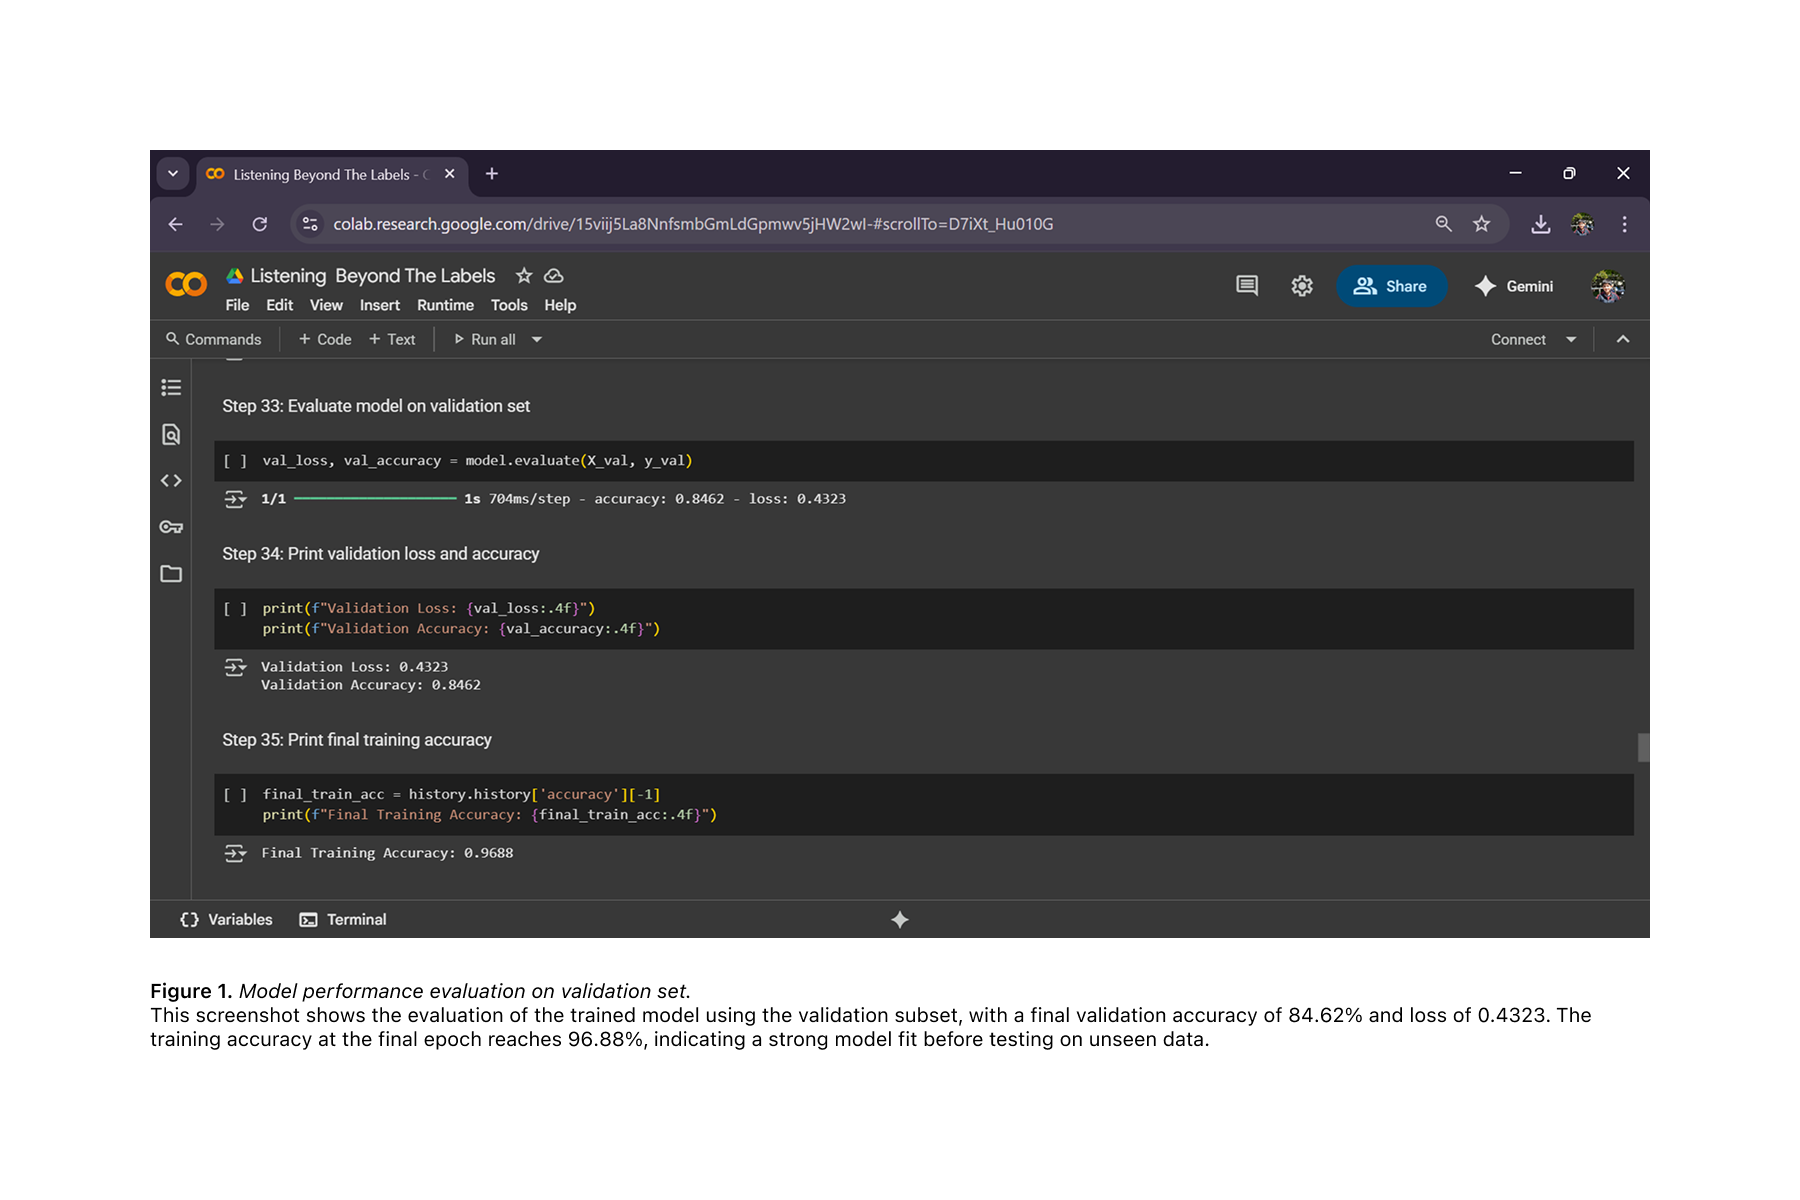1800x1200 pixels.
Task: Open the Files browser in the sidebar
Action: (x=171, y=573)
